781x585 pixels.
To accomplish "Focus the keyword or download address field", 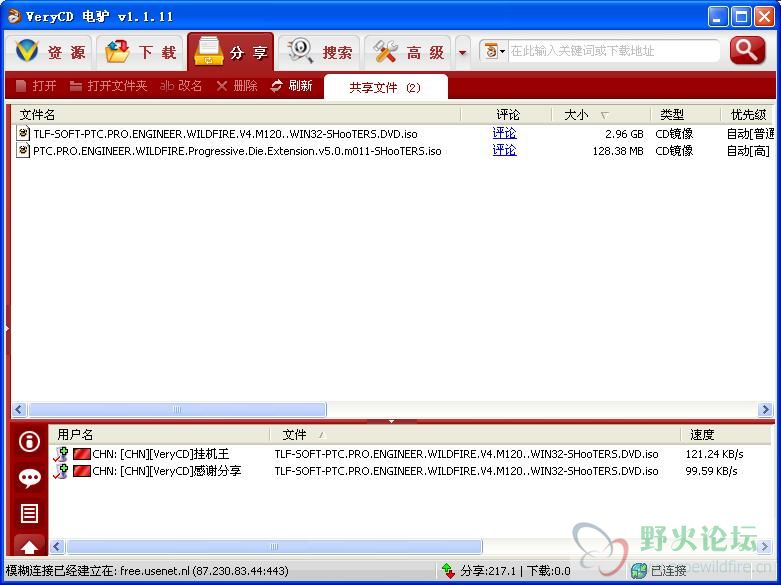I will pyautogui.click(x=614, y=51).
